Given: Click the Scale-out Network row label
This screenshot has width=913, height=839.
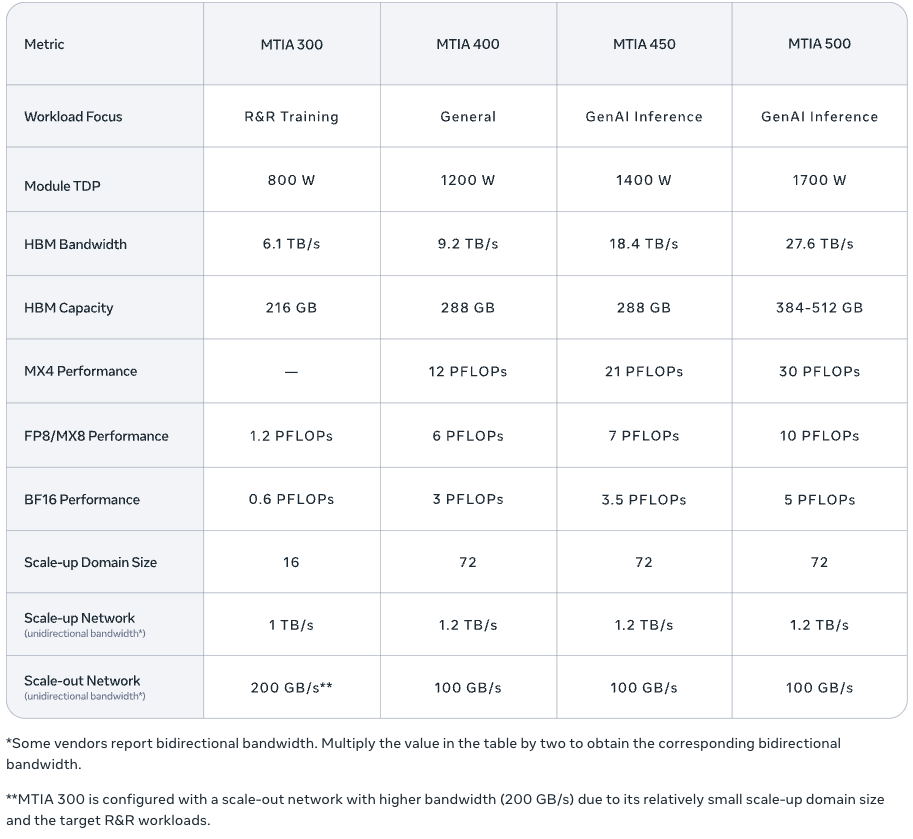Looking at the screenshot, I should click(x=82, y=681).
